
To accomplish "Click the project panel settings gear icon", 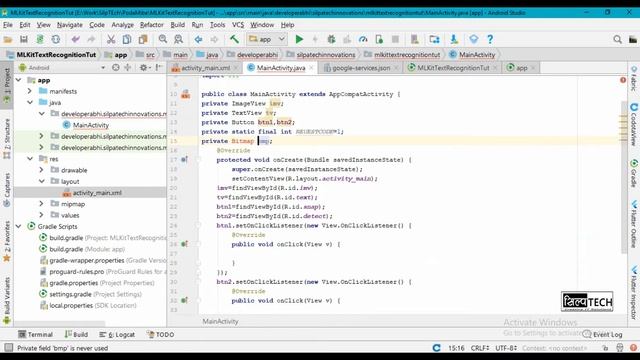I will (143, 68).
